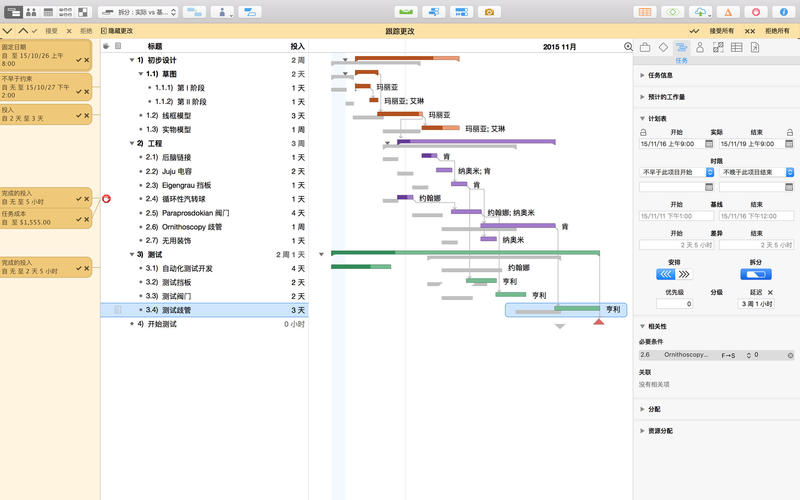Go to next change with down chevron
The width and height of the screenshot is (800, 500).
click(x=7, y=31)
